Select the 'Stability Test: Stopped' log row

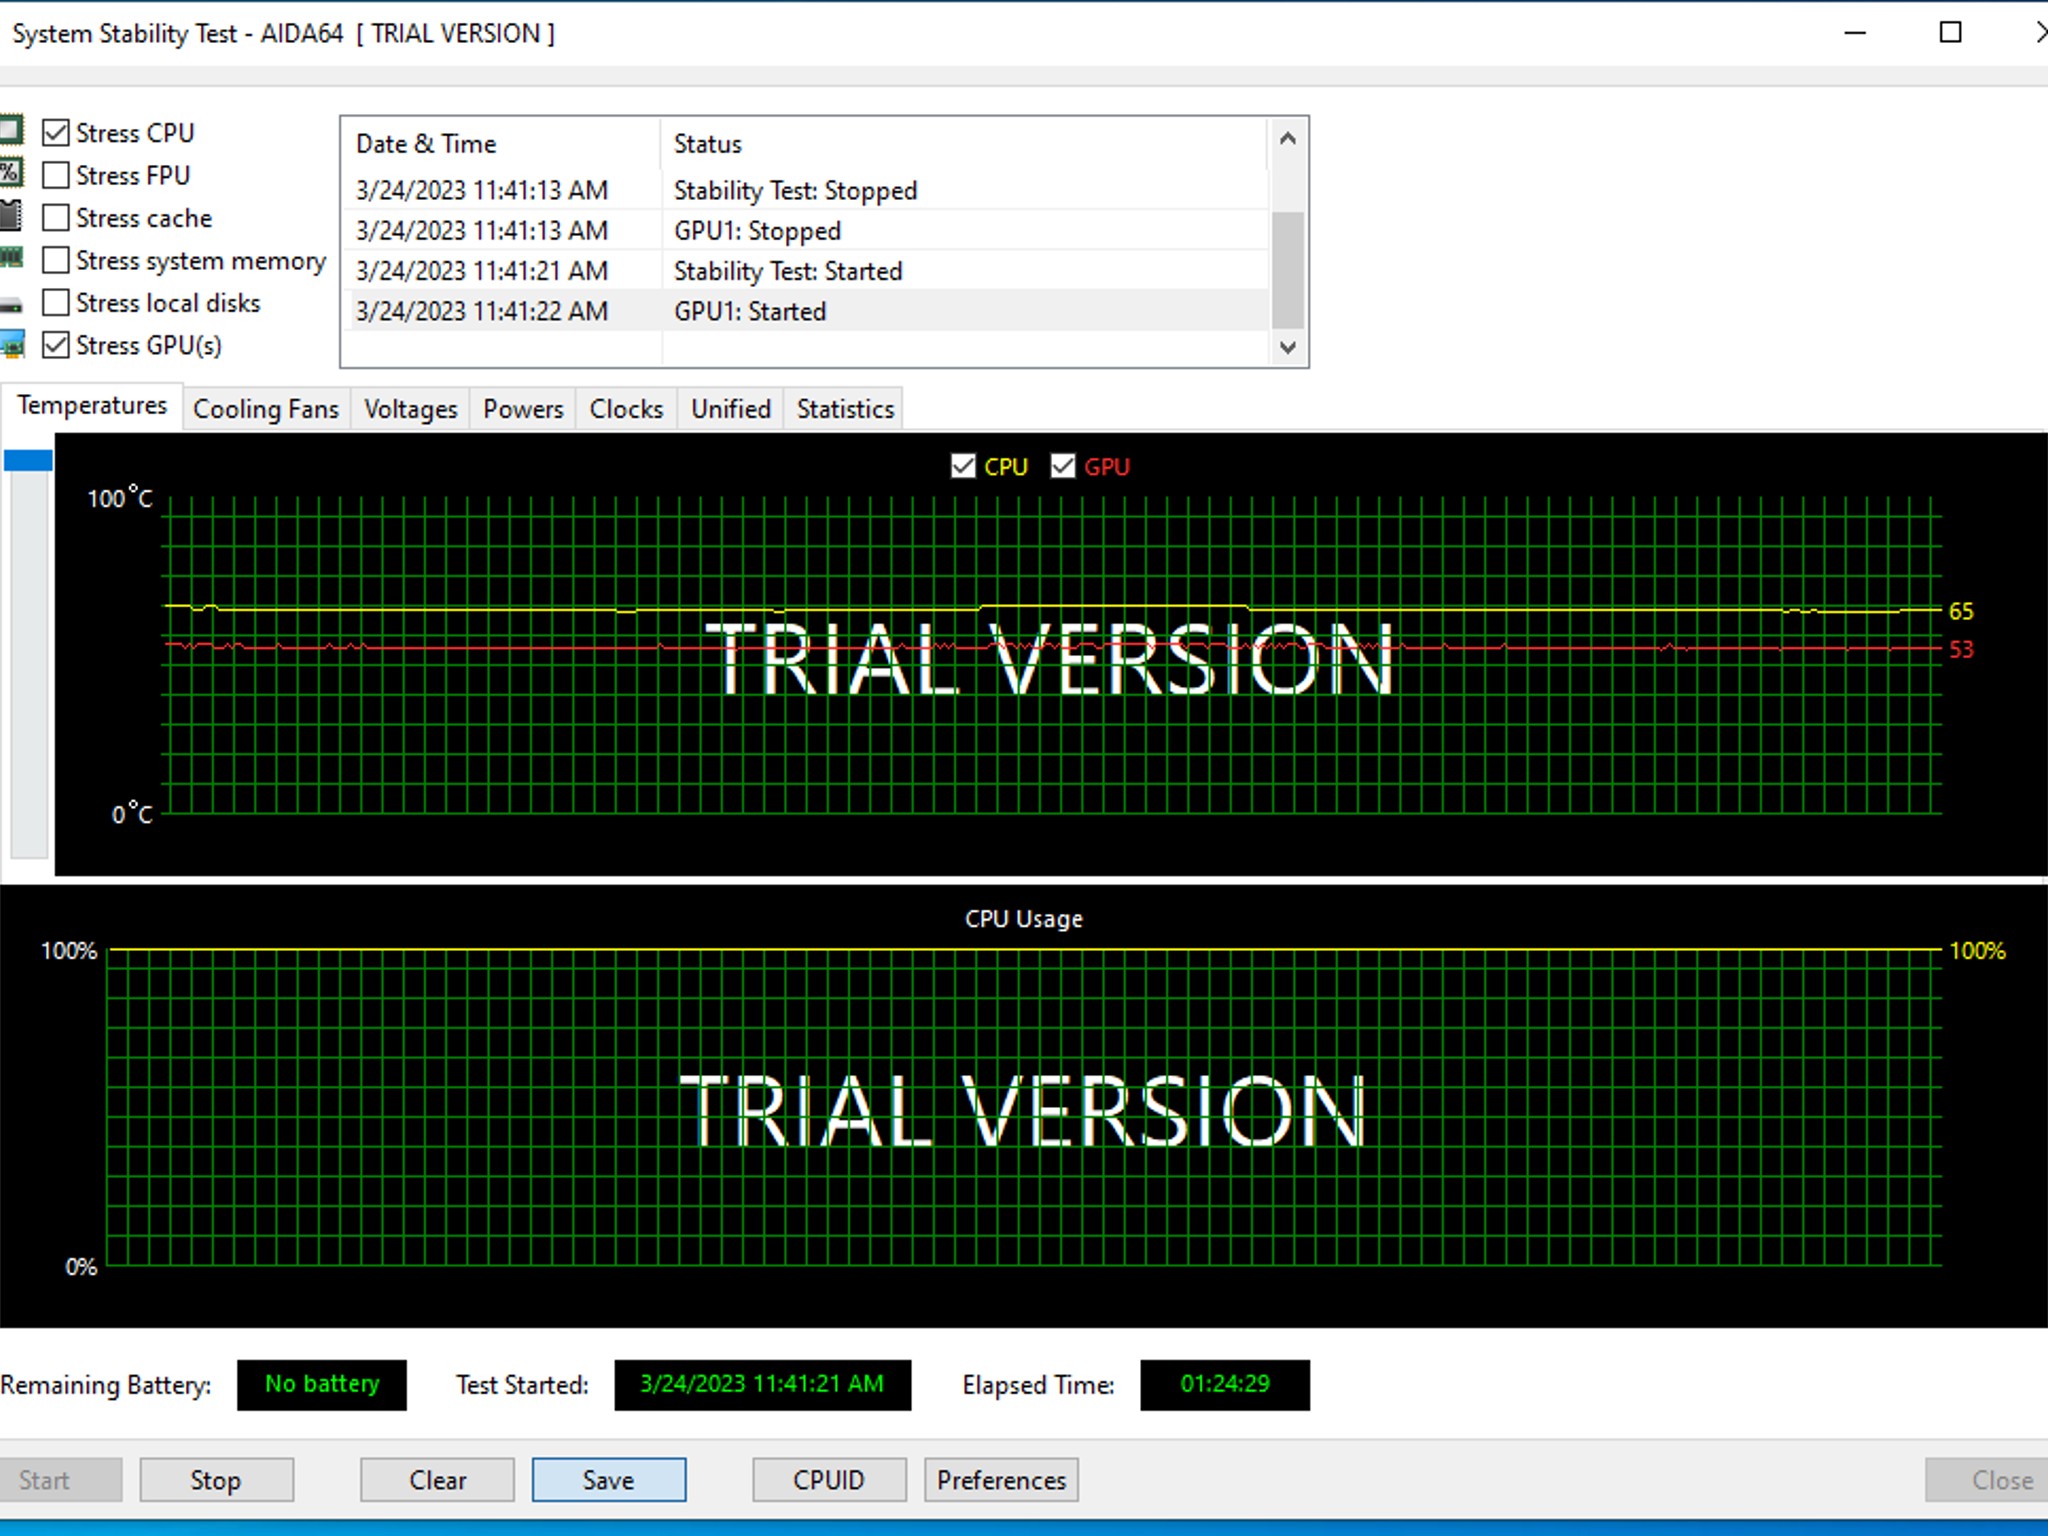click(x=806, y=190)
